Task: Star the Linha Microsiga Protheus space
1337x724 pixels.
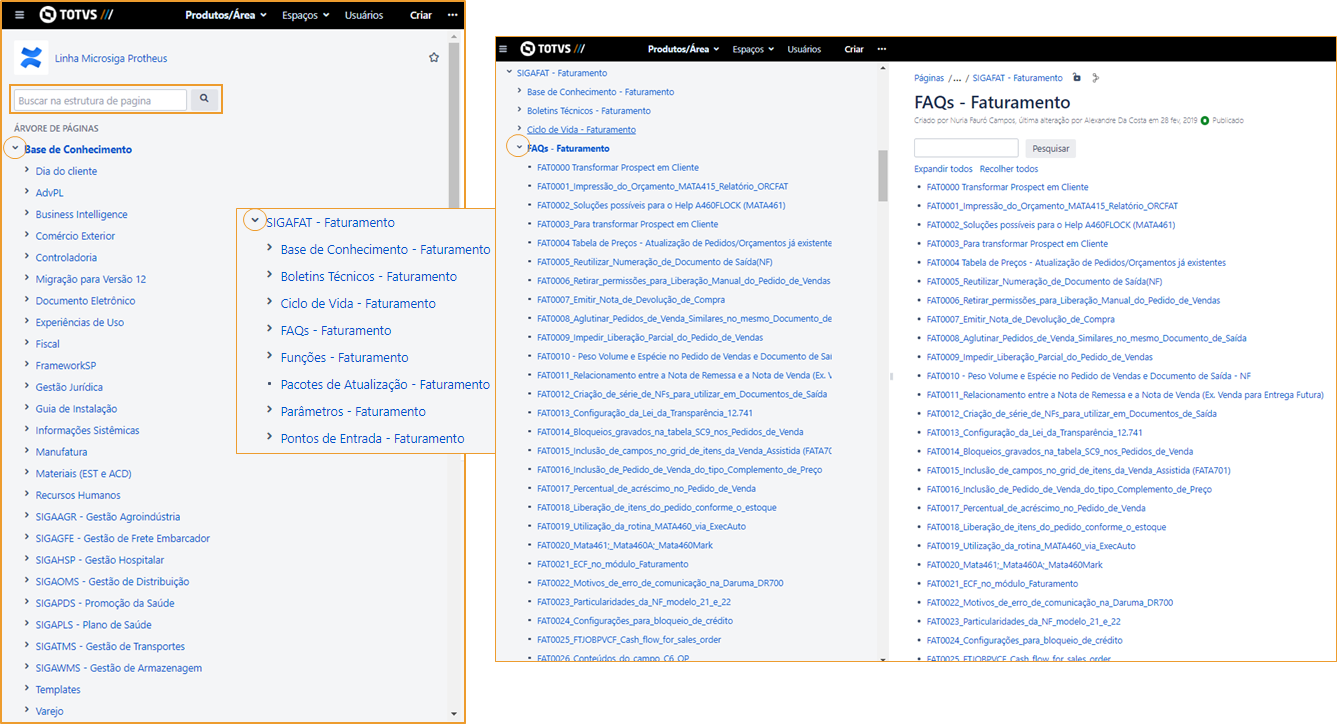Action: [434, 58]
